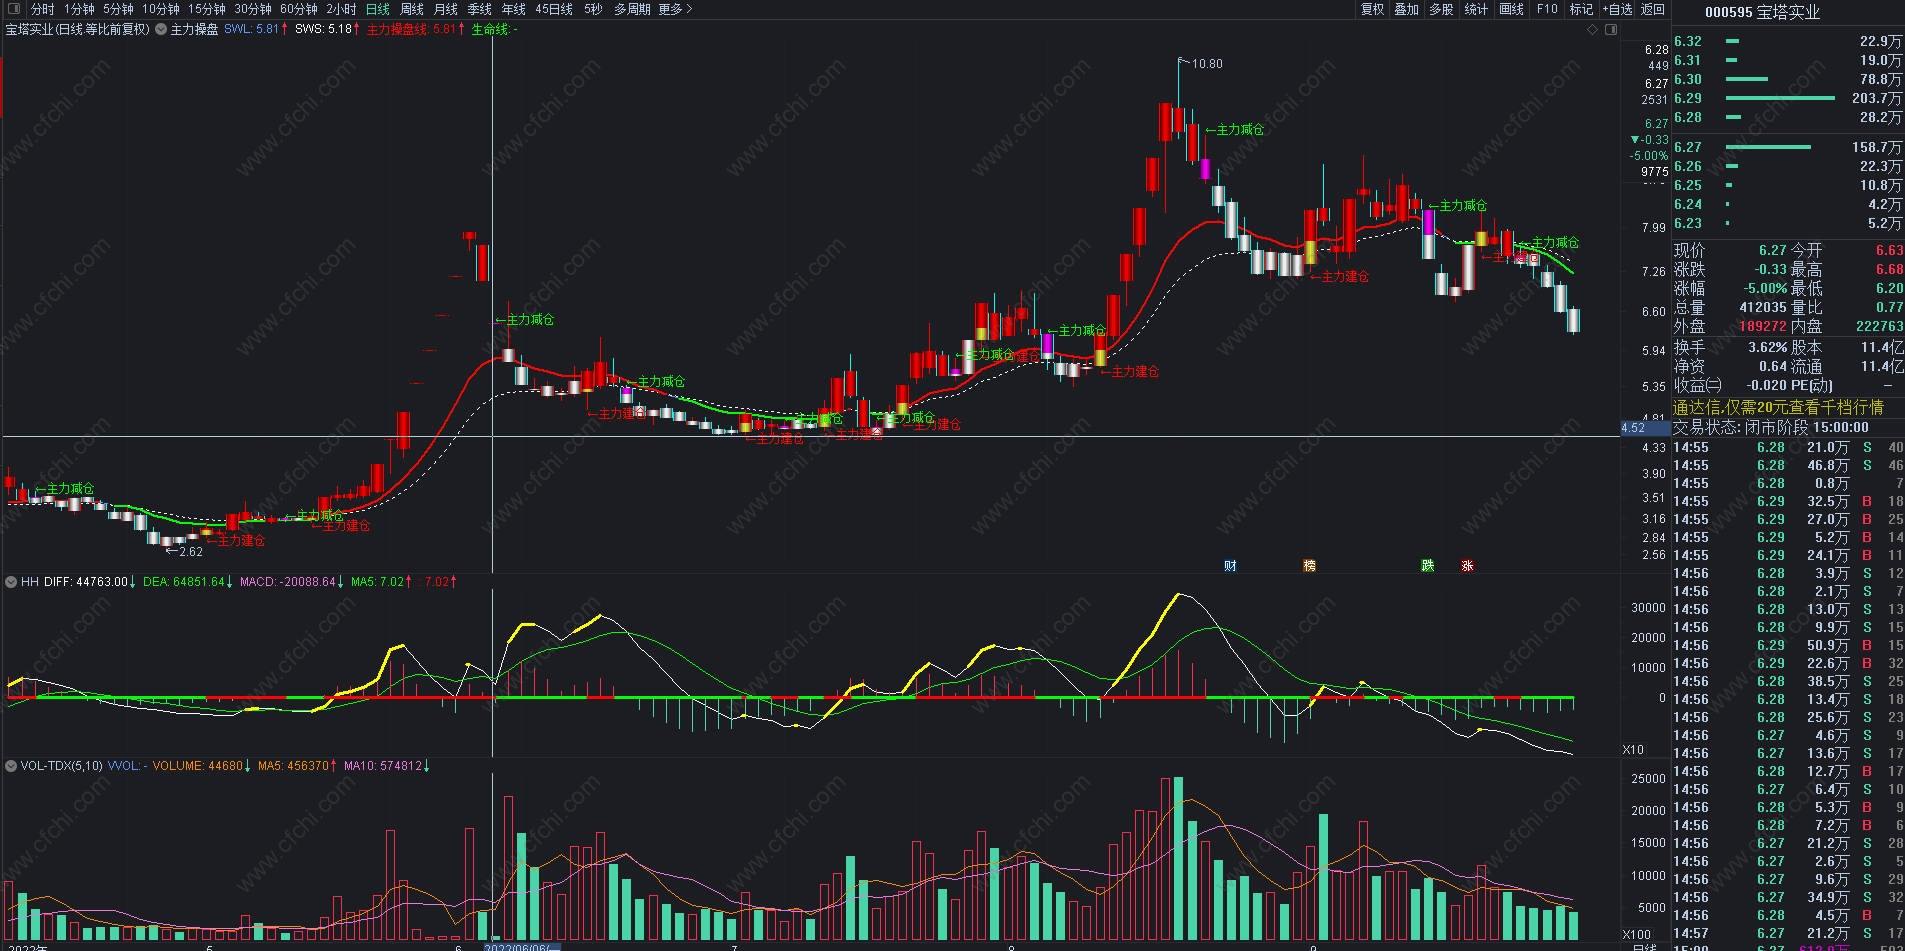
Task: Open the 主力操盘 indicator dropdown circle
Action: [161, 30]
